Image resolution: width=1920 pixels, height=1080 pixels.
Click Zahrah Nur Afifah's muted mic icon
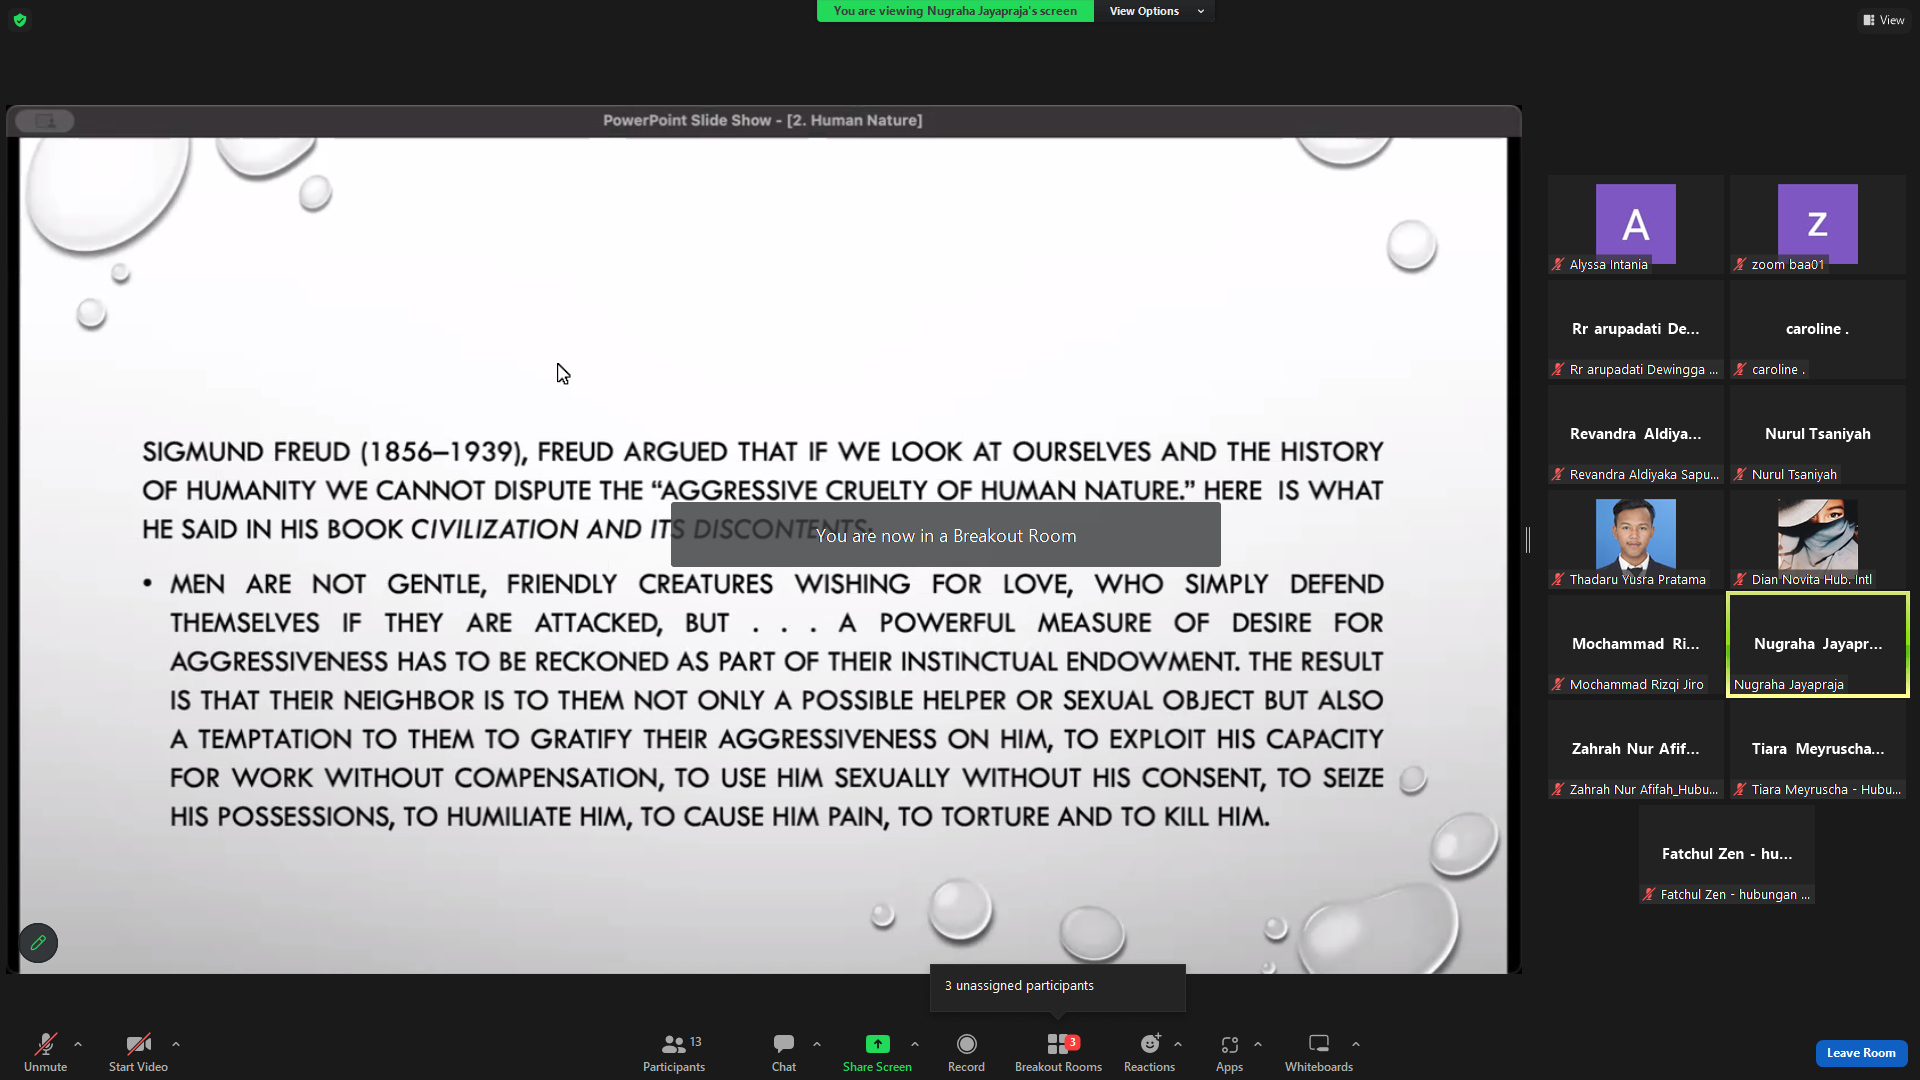[x=1558, y=790]
